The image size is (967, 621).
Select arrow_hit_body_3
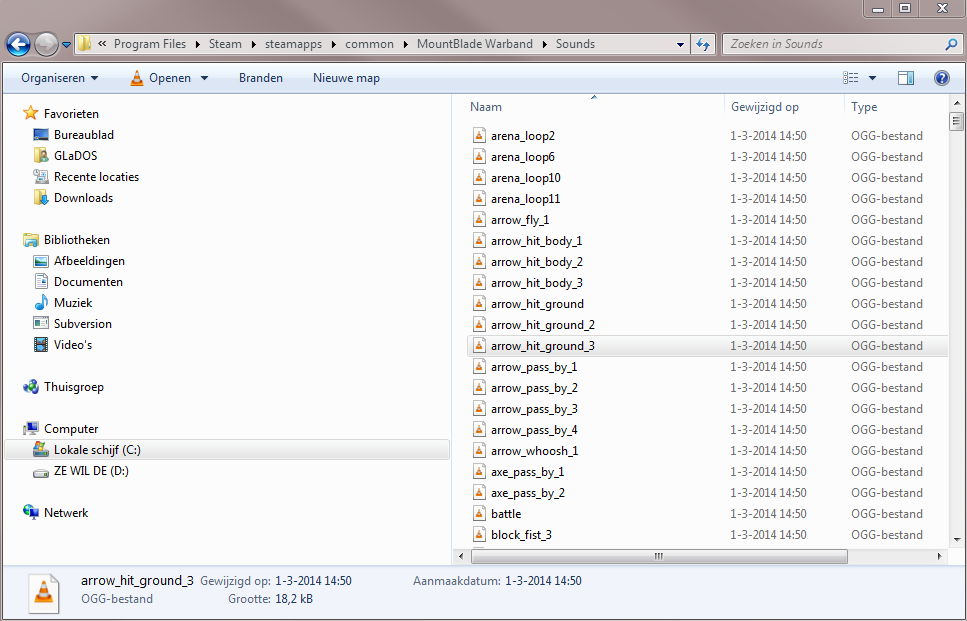pos(537,282)
